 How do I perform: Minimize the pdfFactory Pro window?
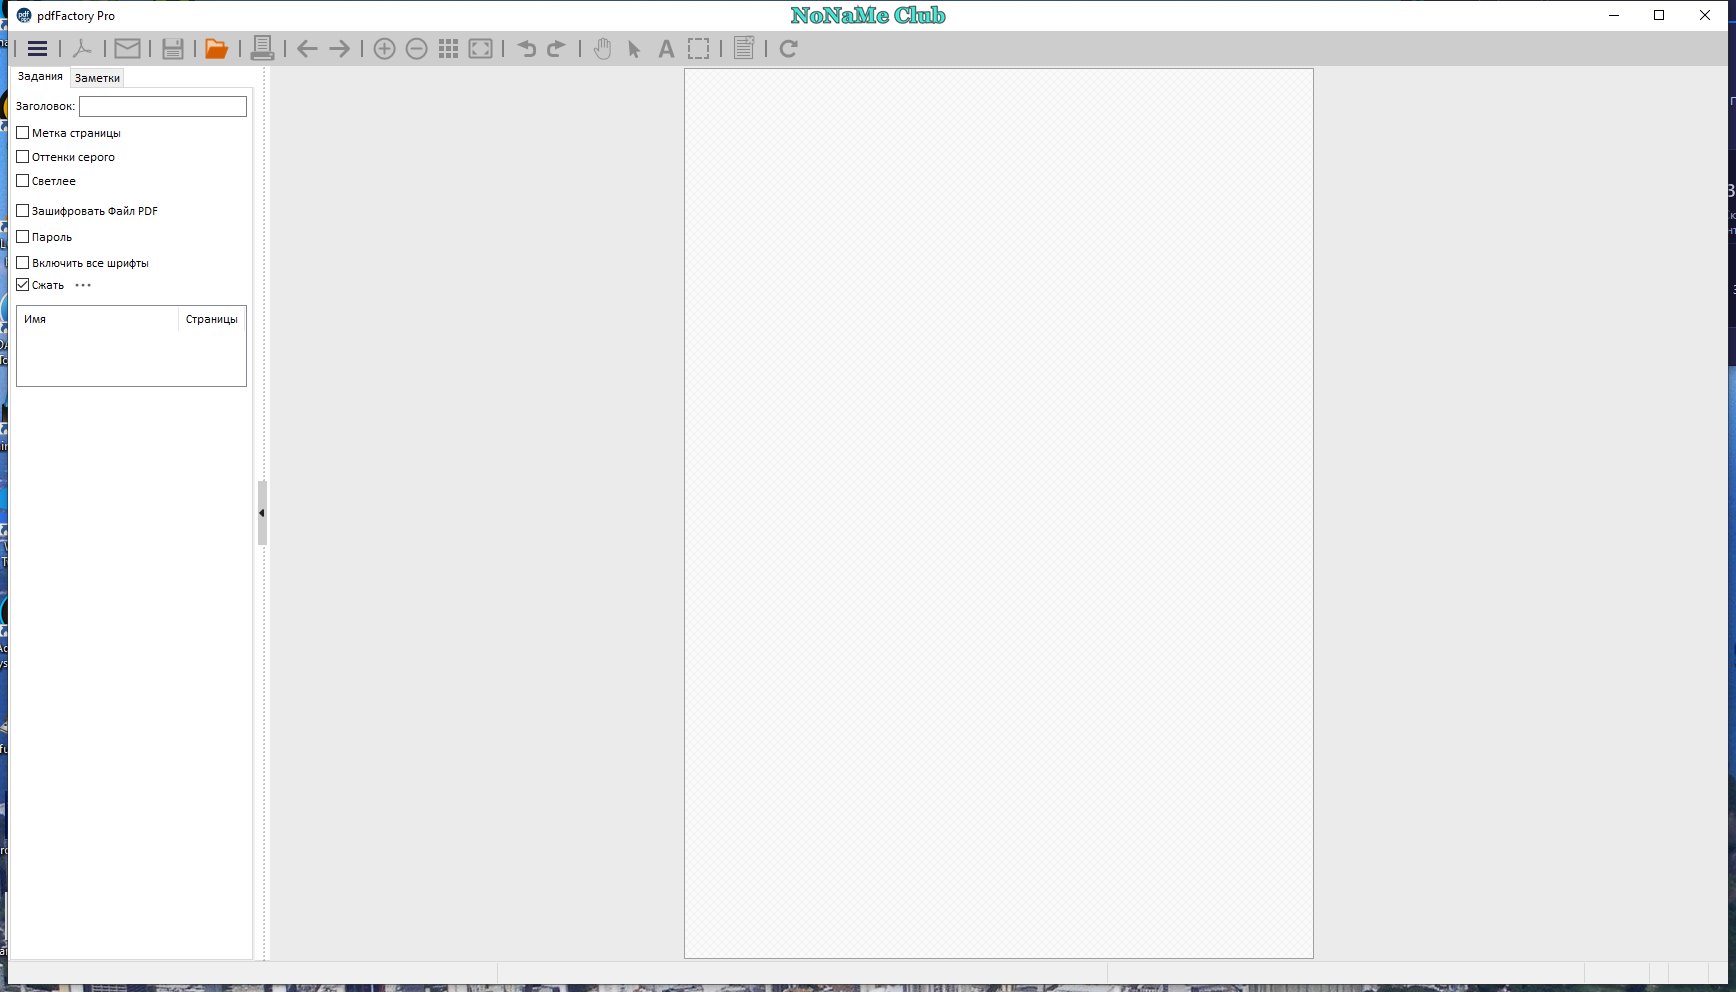pos(1614,15)
